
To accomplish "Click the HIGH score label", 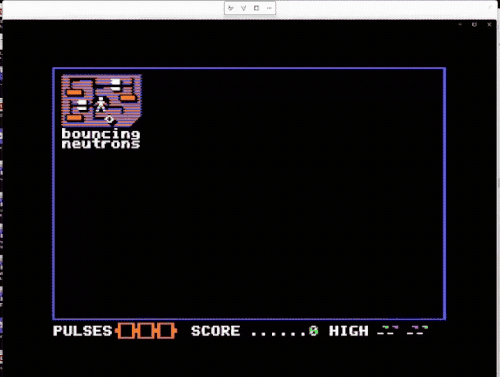I will pyautogui.click(x=349, y=331).
